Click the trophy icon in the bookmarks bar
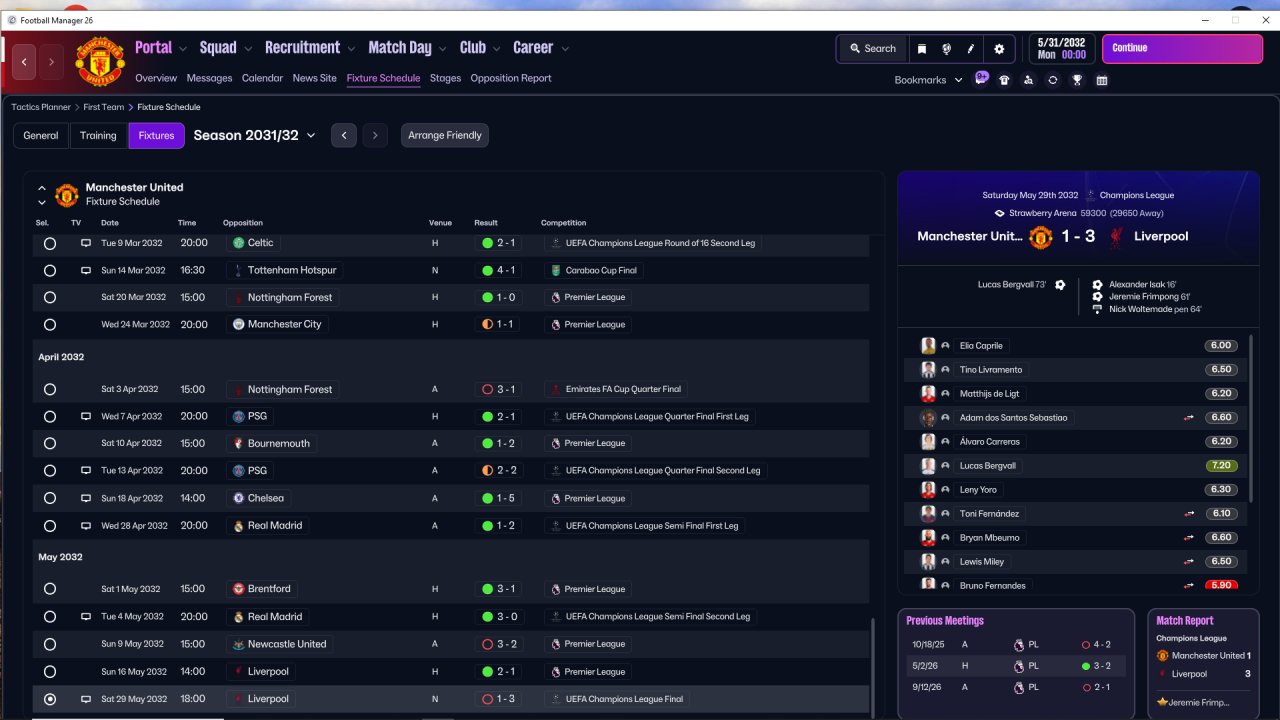The width and height of the screenshot is (1280, 720). [1077, 80]
